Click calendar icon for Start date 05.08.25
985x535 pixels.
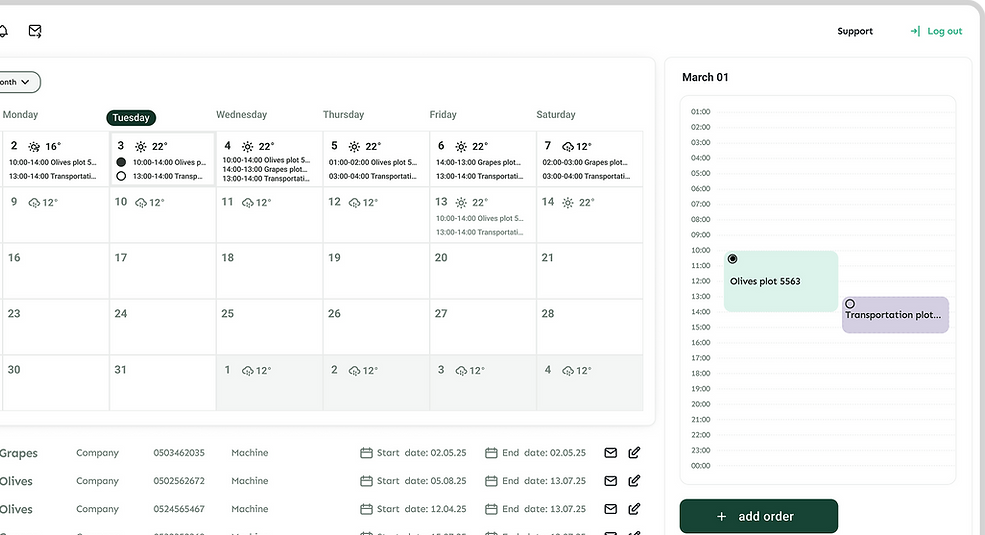(366, 481)
